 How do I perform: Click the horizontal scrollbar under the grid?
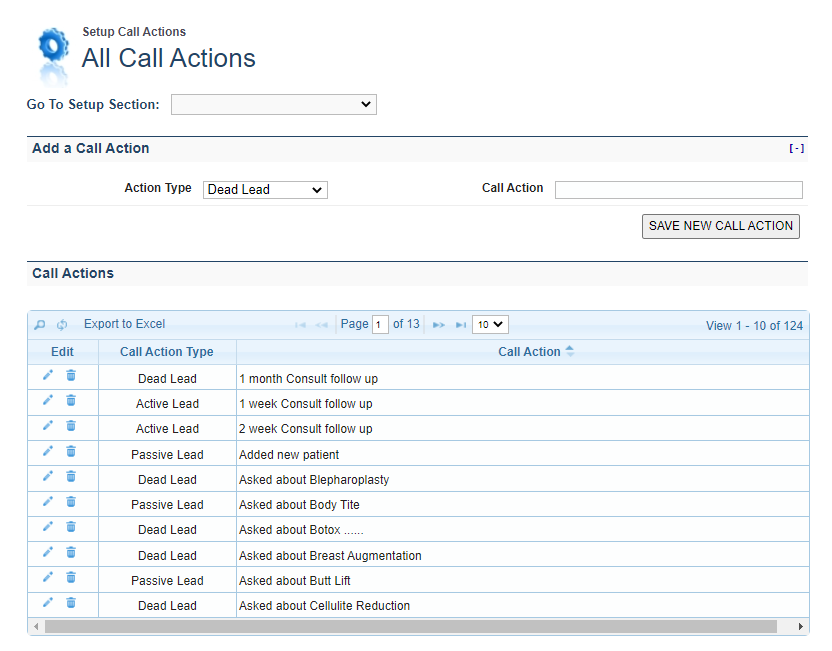[410, 626]
